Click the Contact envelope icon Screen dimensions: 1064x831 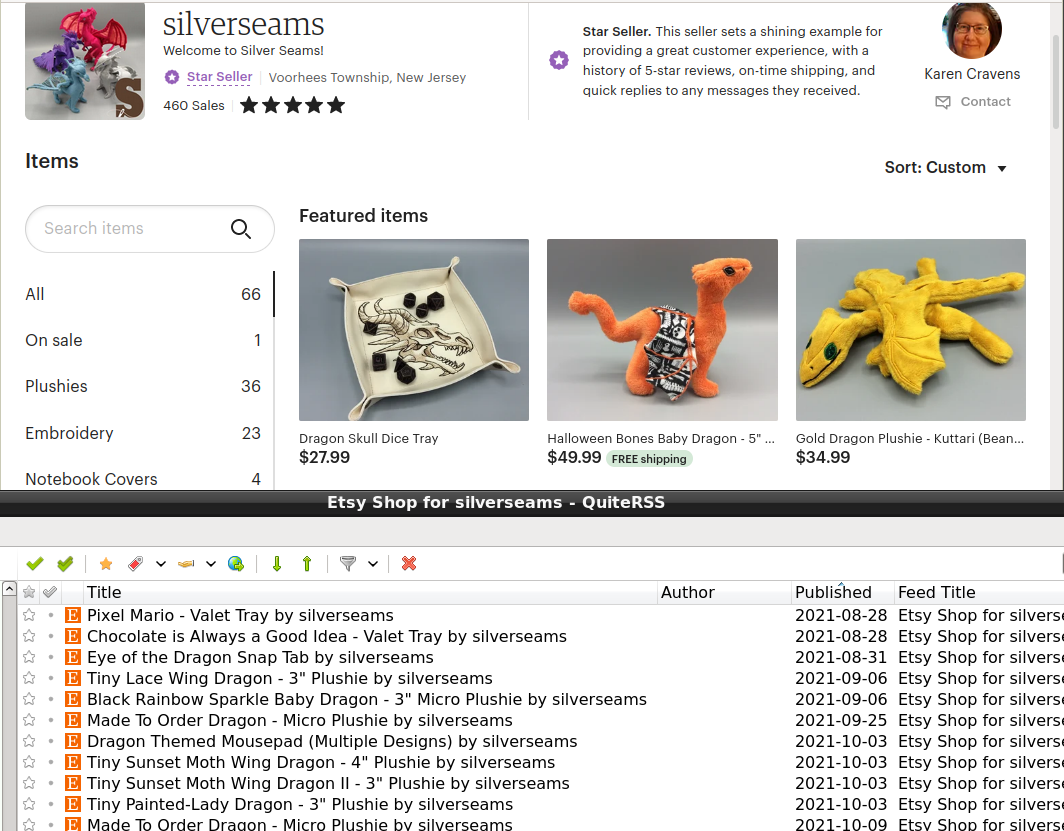pyautogui.click(x=943, y=102)
